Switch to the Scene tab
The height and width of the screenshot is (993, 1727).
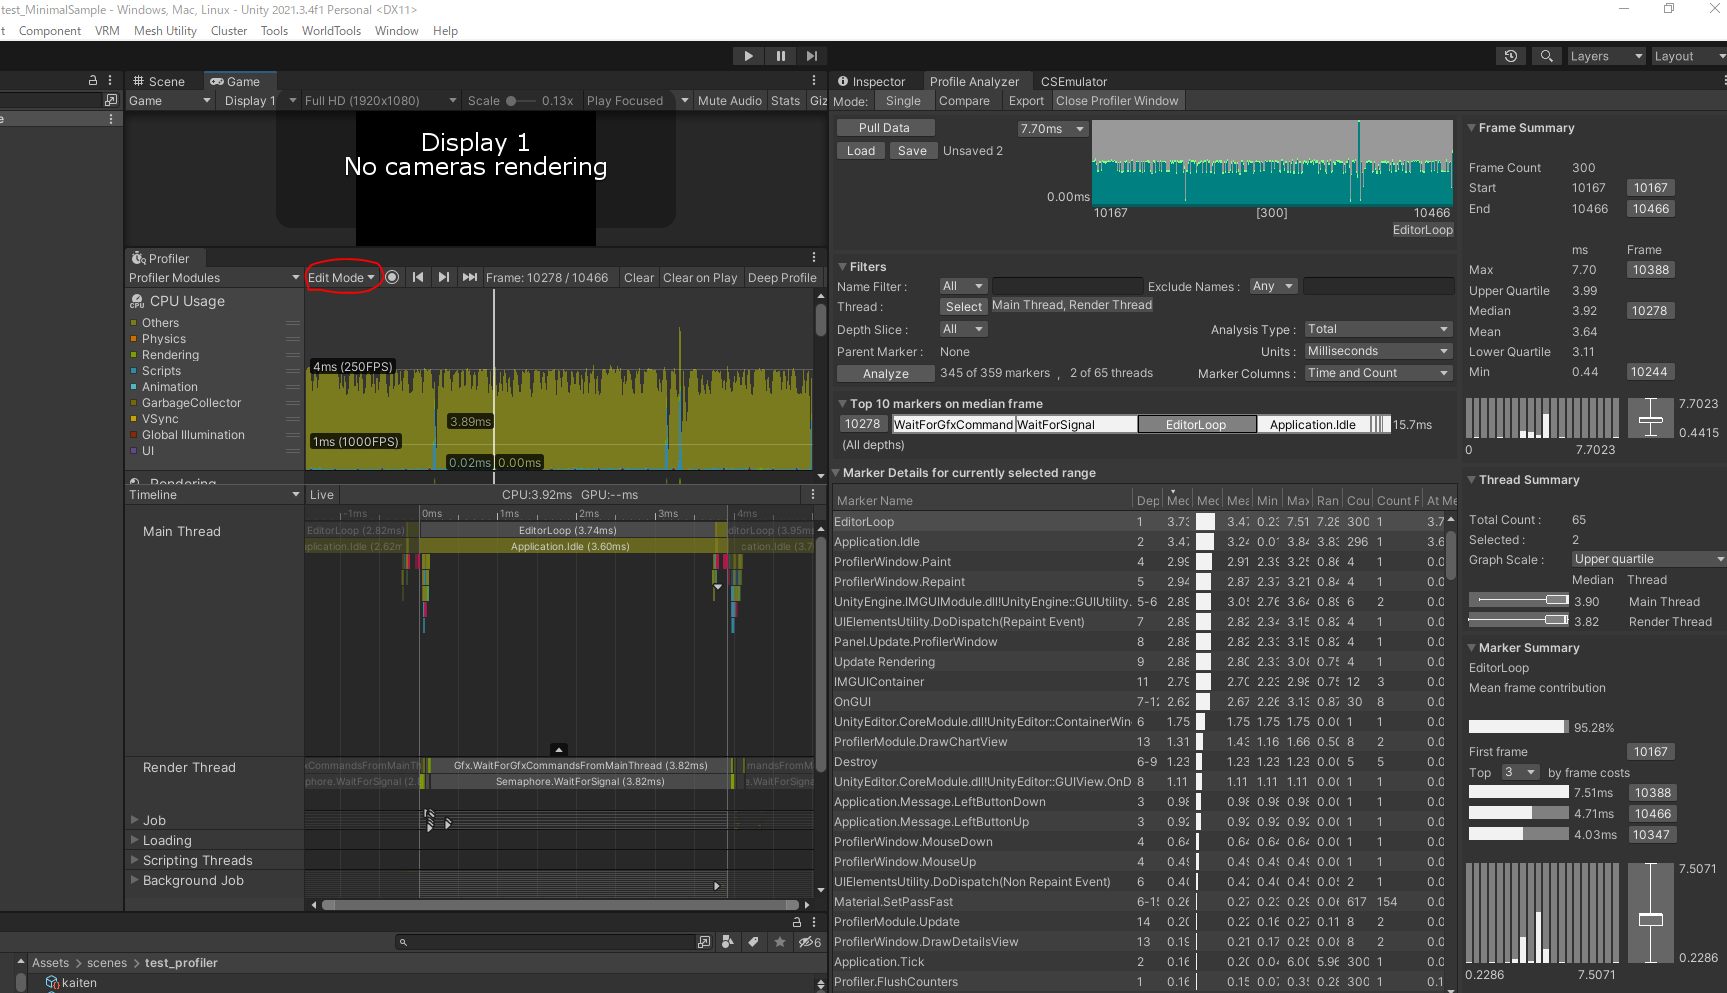pos(159,81)
